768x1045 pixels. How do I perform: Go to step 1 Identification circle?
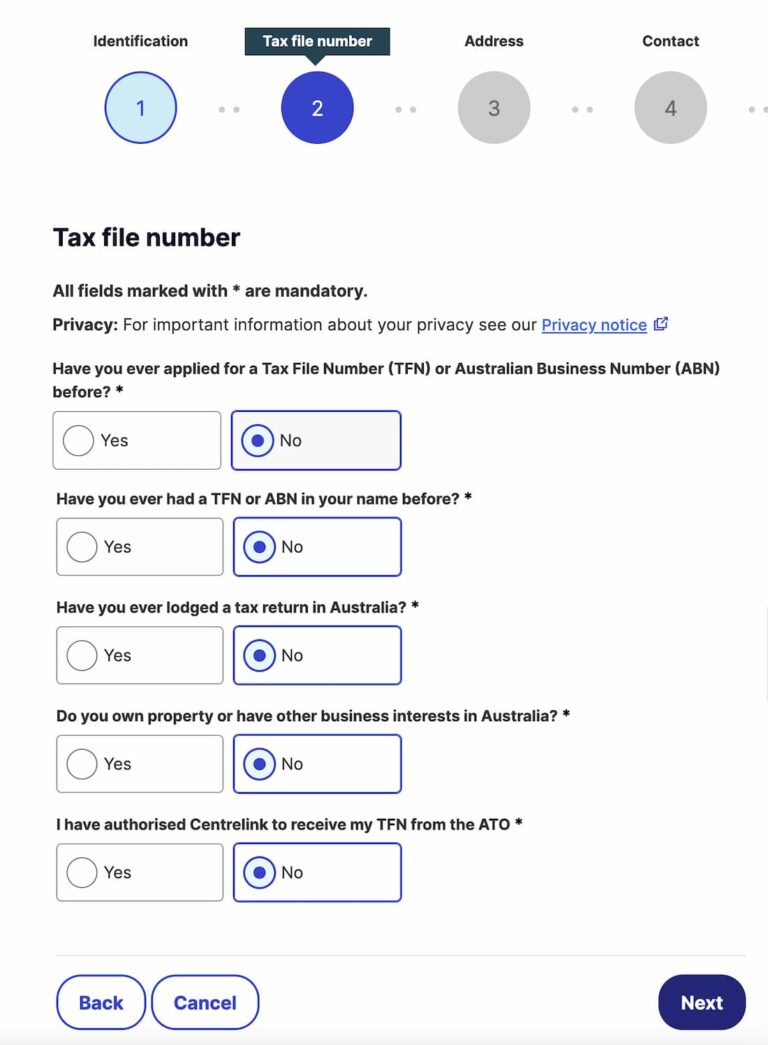tap(141, 108)
